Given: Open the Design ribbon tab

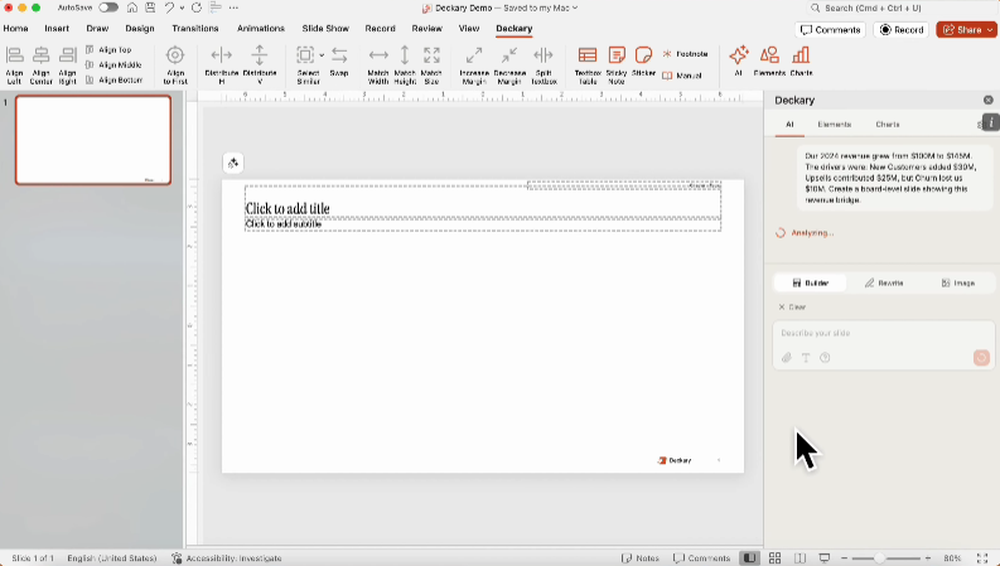Looking at the screenshot, I should (x=140, y=28).
